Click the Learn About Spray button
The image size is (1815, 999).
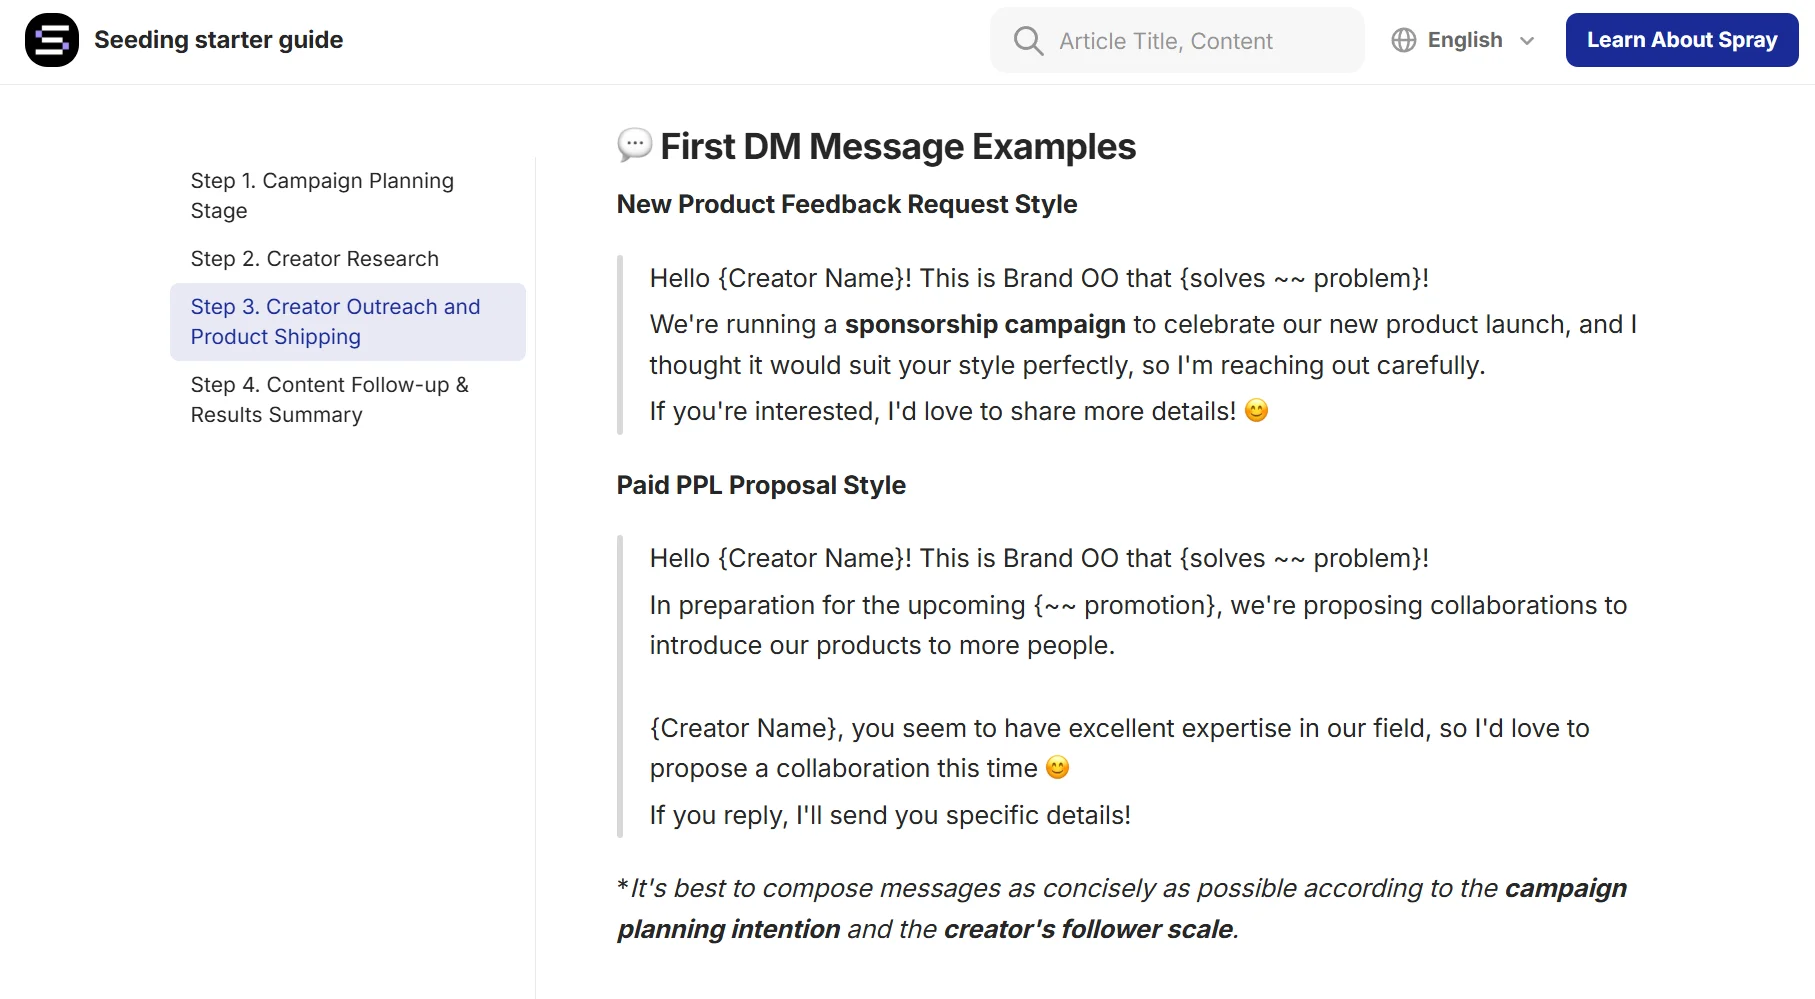pyautogui.click(x=1681, y=40)
